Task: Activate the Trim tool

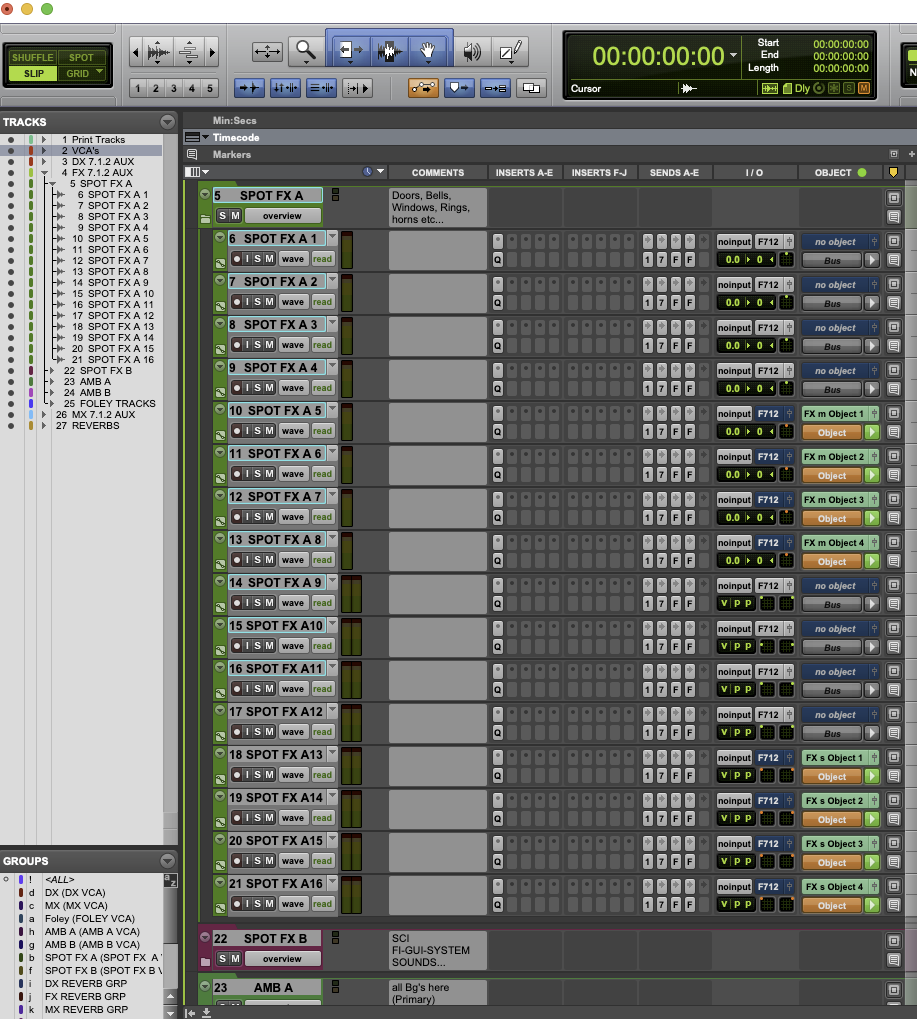Action: (x=349, y=50)
